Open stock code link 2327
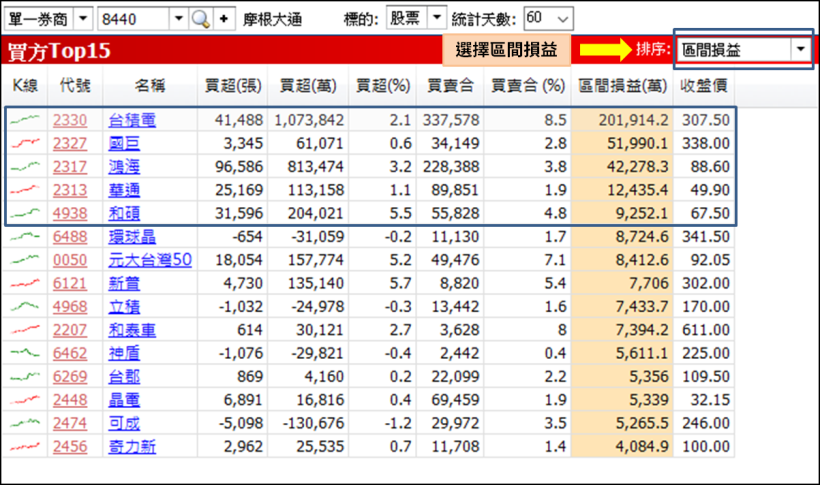This screenshot has width=820, height=485. click(70, 143)
